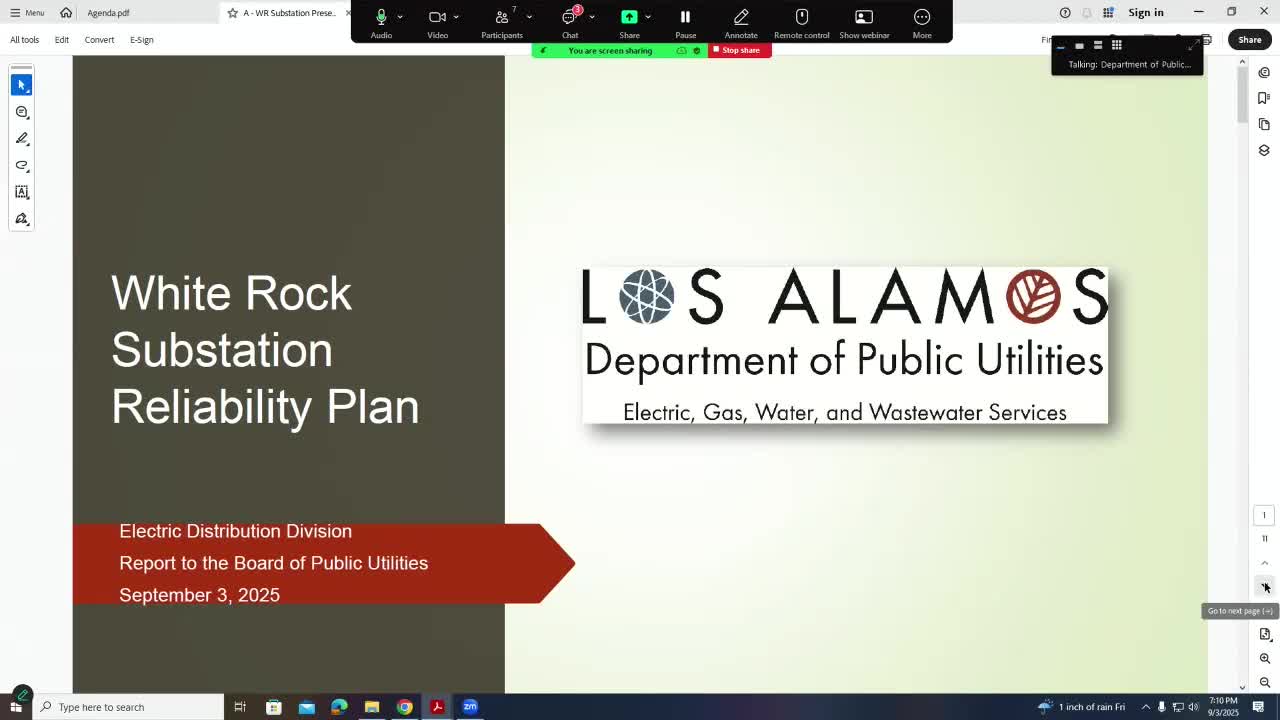Viewport: 1280px width, 720px height.
Task: Go to the next page
Action: tap(1264, 587)
